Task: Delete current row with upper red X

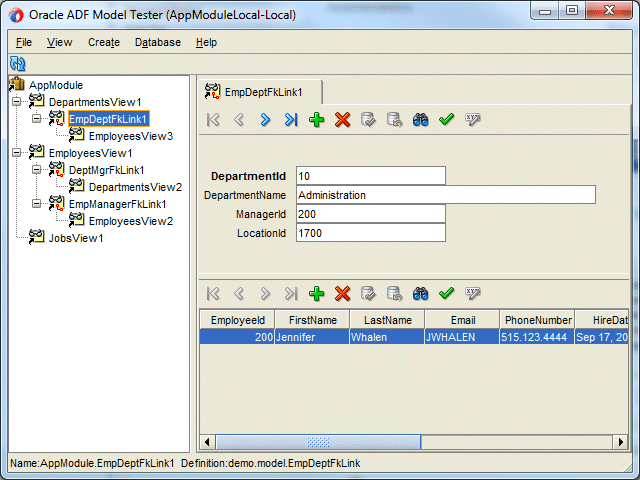Action: pos(342,120)
